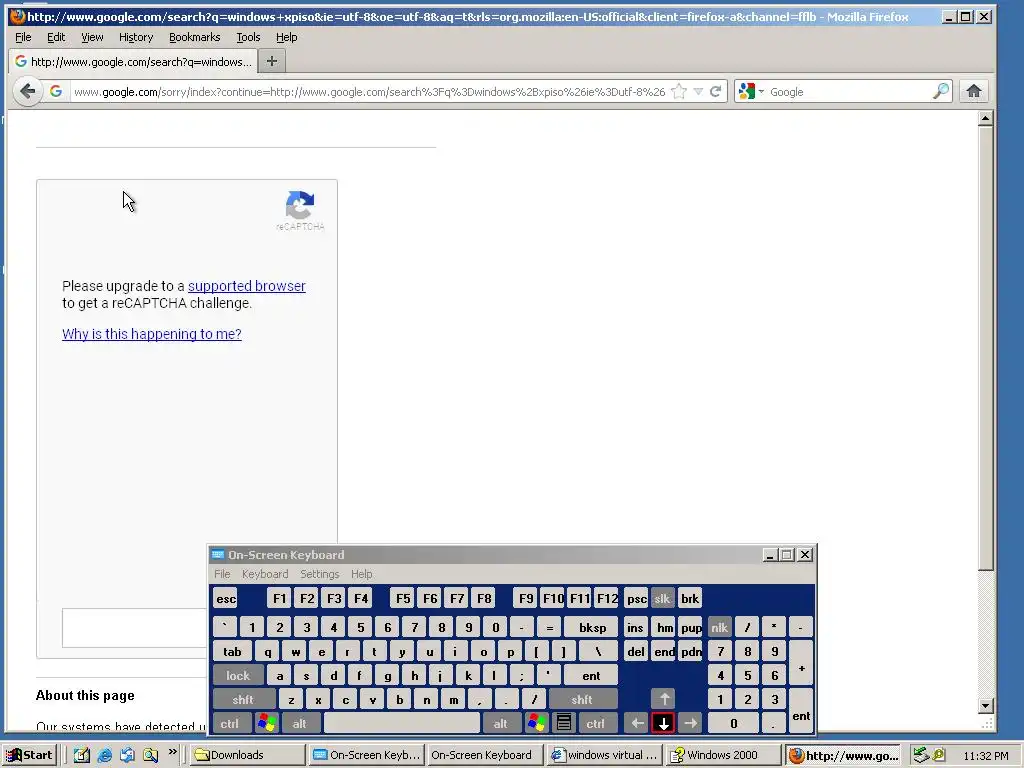Click psc key on On-Screen Keyboard
Screen dimensions: 1024x768
pyautogui.click(x=636, y=598)
